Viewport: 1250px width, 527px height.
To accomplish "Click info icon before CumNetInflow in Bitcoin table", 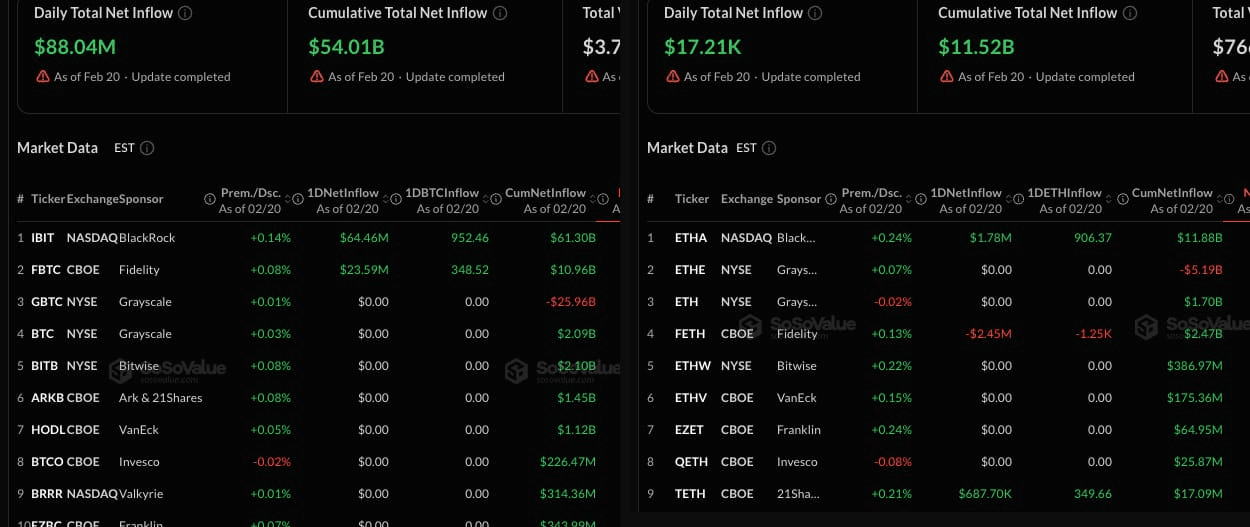I will click(496, 200).
